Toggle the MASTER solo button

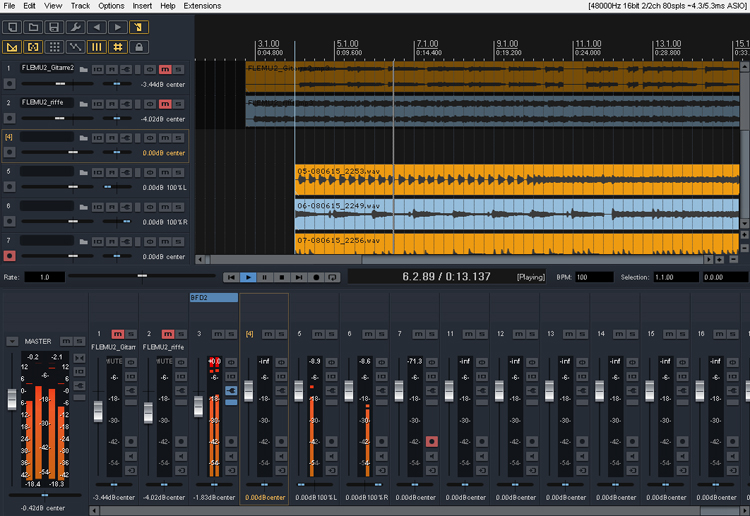pos(79,341)
